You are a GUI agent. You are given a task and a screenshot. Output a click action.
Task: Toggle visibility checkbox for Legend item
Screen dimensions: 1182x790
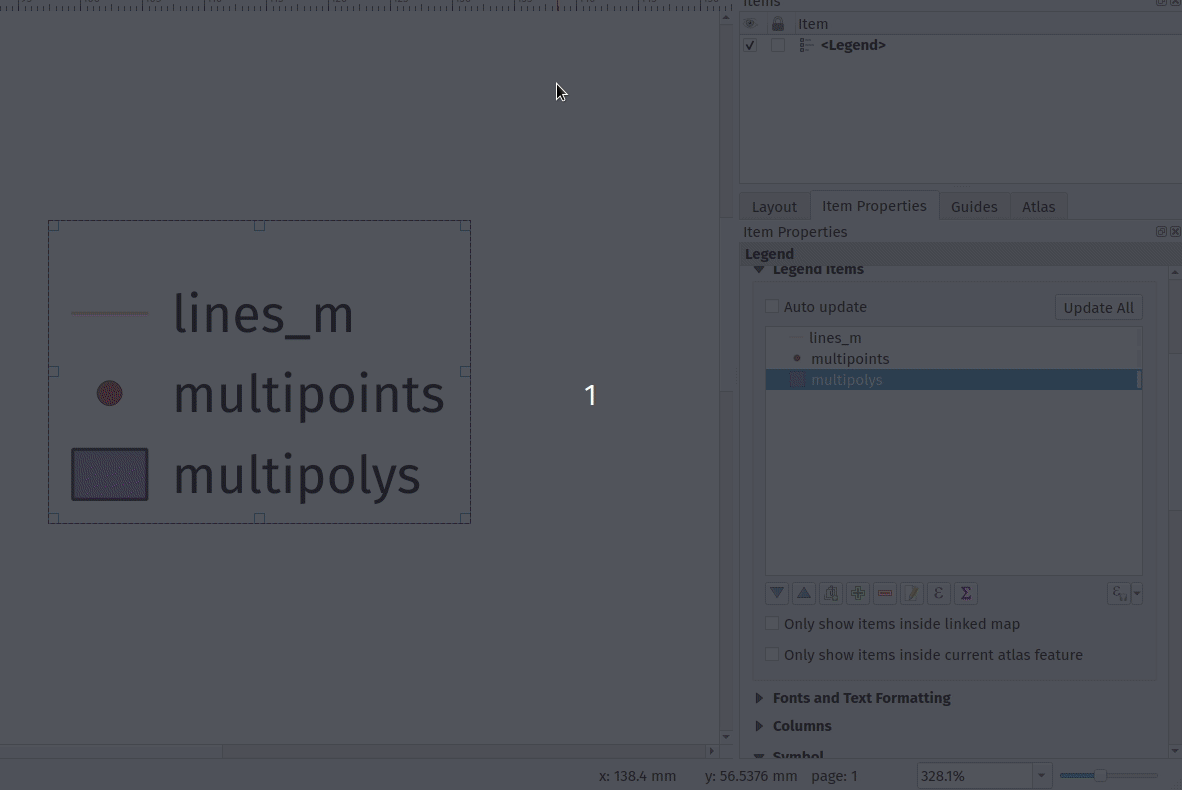pos(750,46)
